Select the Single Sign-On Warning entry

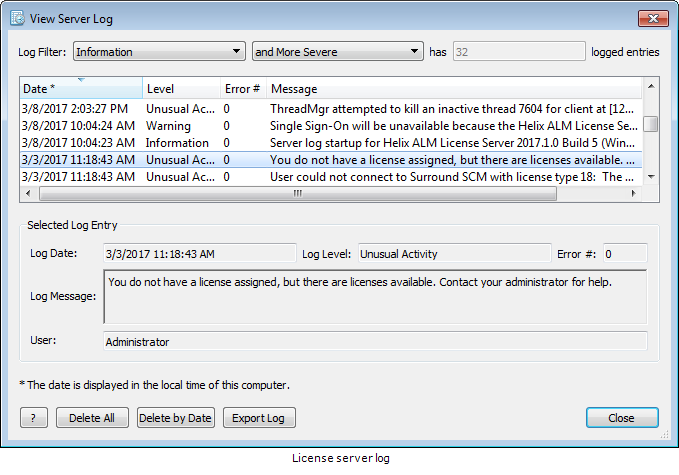coord(330,126)
